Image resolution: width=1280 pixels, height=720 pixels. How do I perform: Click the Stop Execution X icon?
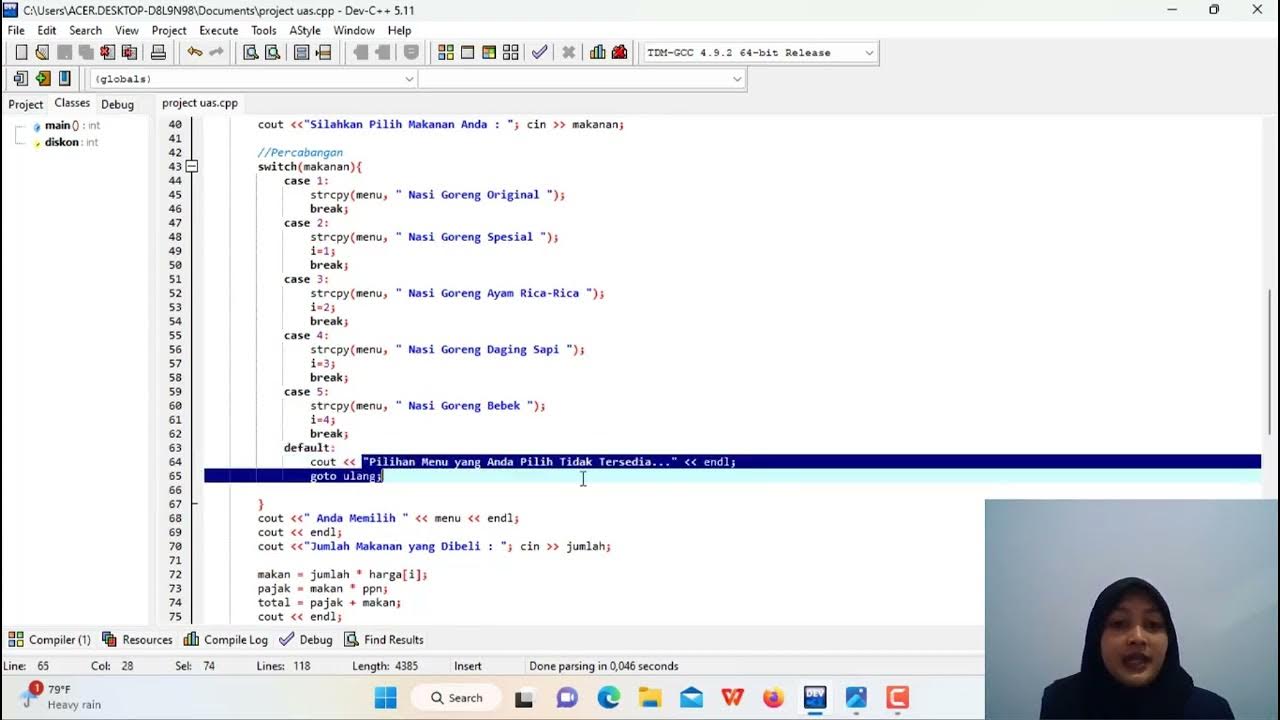(569, 52)
